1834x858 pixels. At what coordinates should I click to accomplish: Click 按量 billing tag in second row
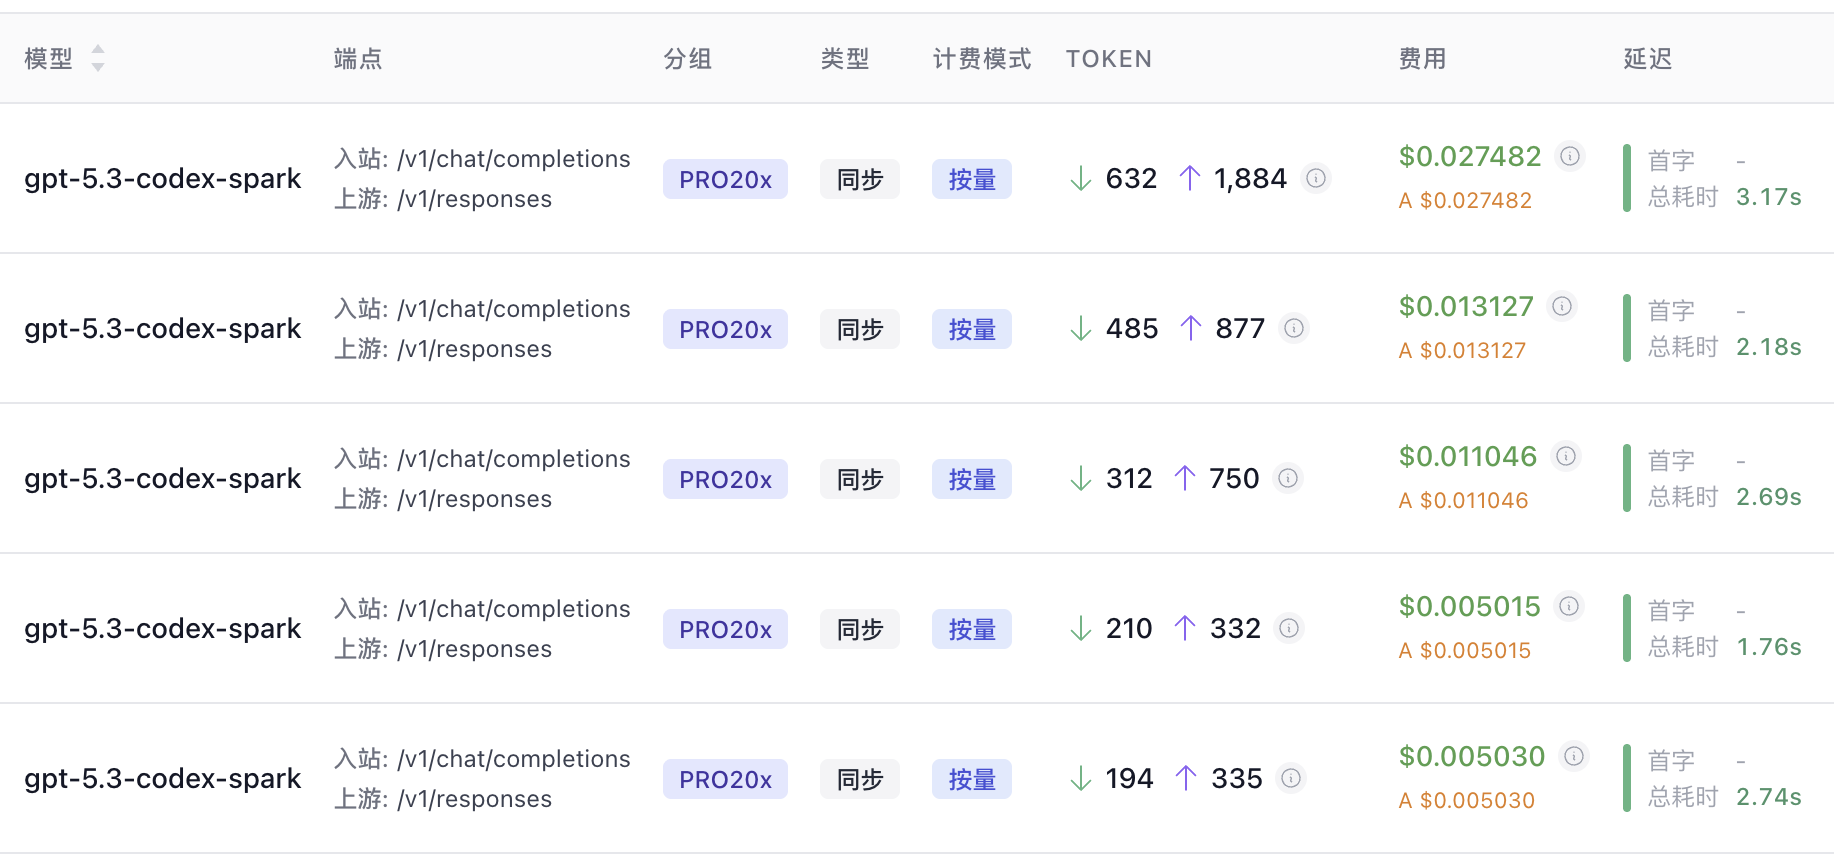pyautogui.click(x=972, y=329)
